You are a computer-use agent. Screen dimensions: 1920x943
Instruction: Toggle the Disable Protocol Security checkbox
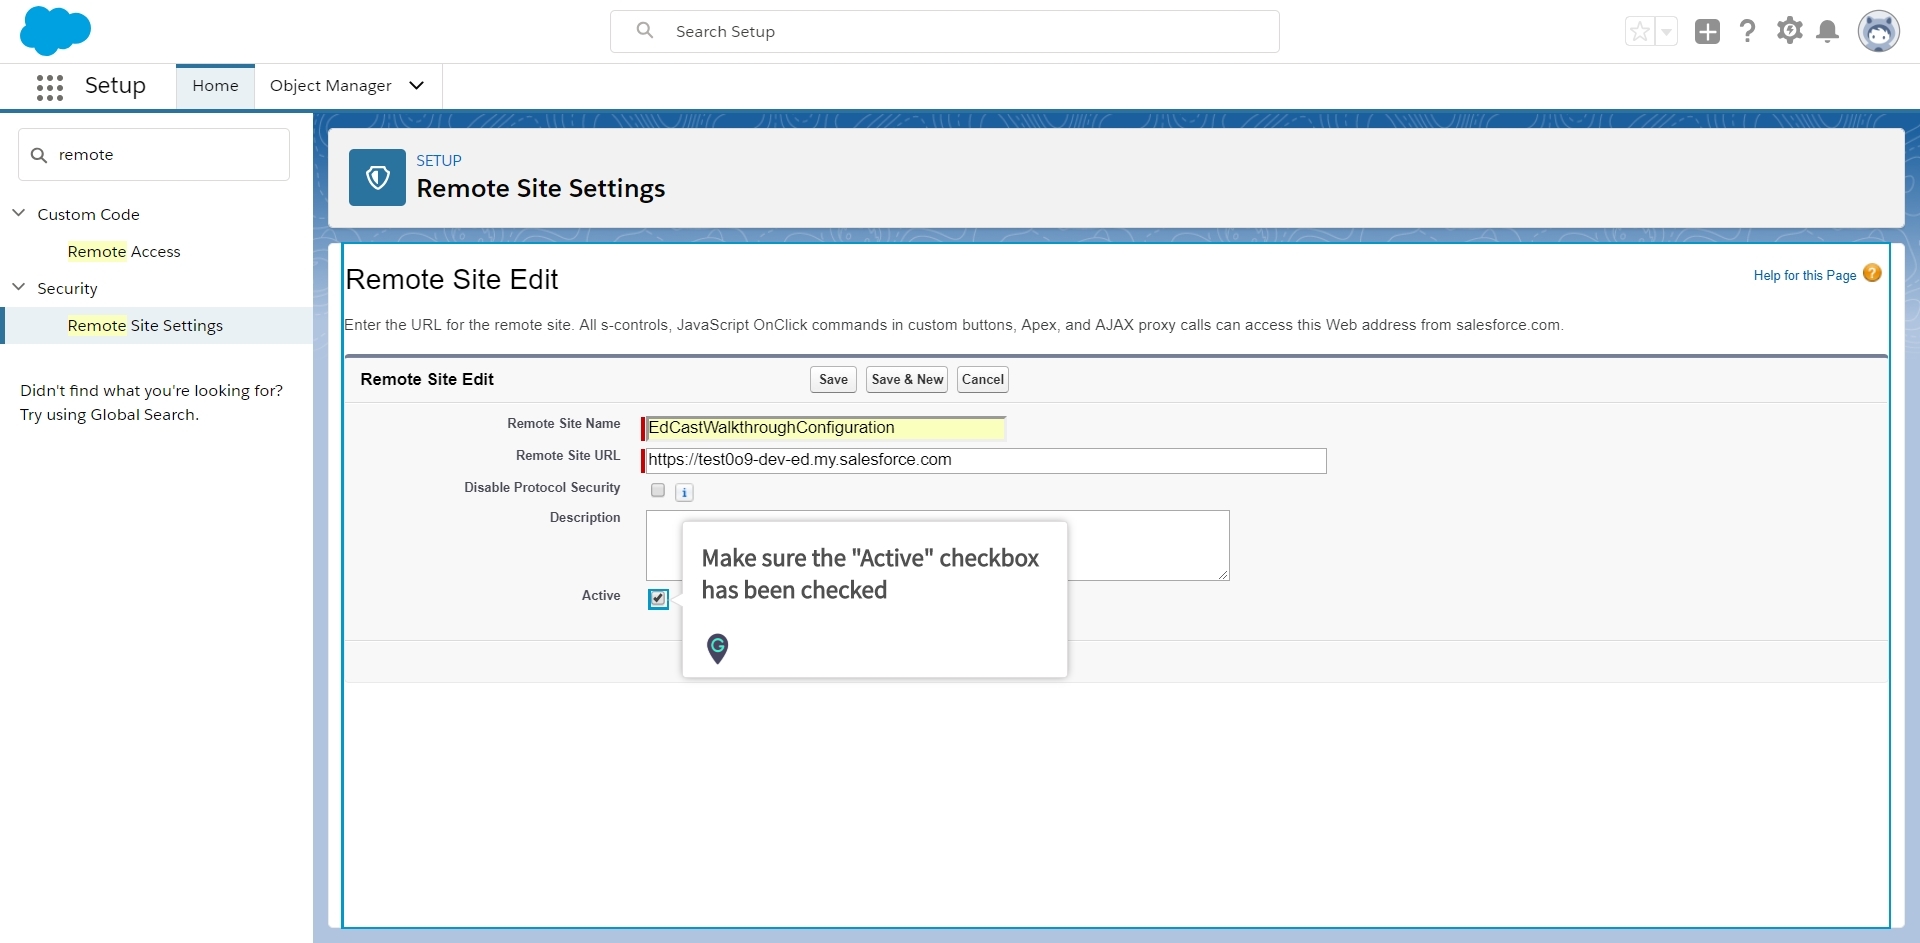point(658,490)
